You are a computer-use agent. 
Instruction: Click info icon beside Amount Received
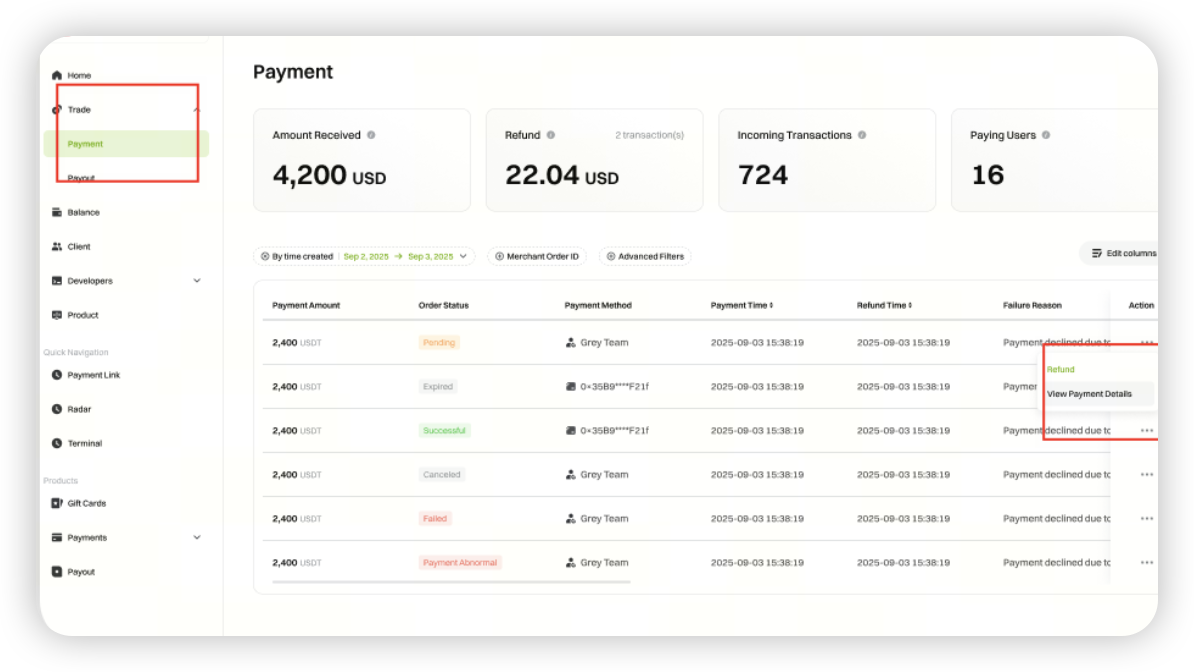(x=372, y=135)
